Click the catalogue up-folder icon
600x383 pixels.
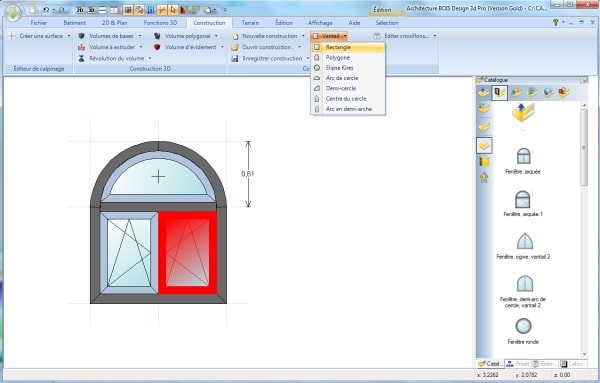pyautogui.click(x=523, y=113)
